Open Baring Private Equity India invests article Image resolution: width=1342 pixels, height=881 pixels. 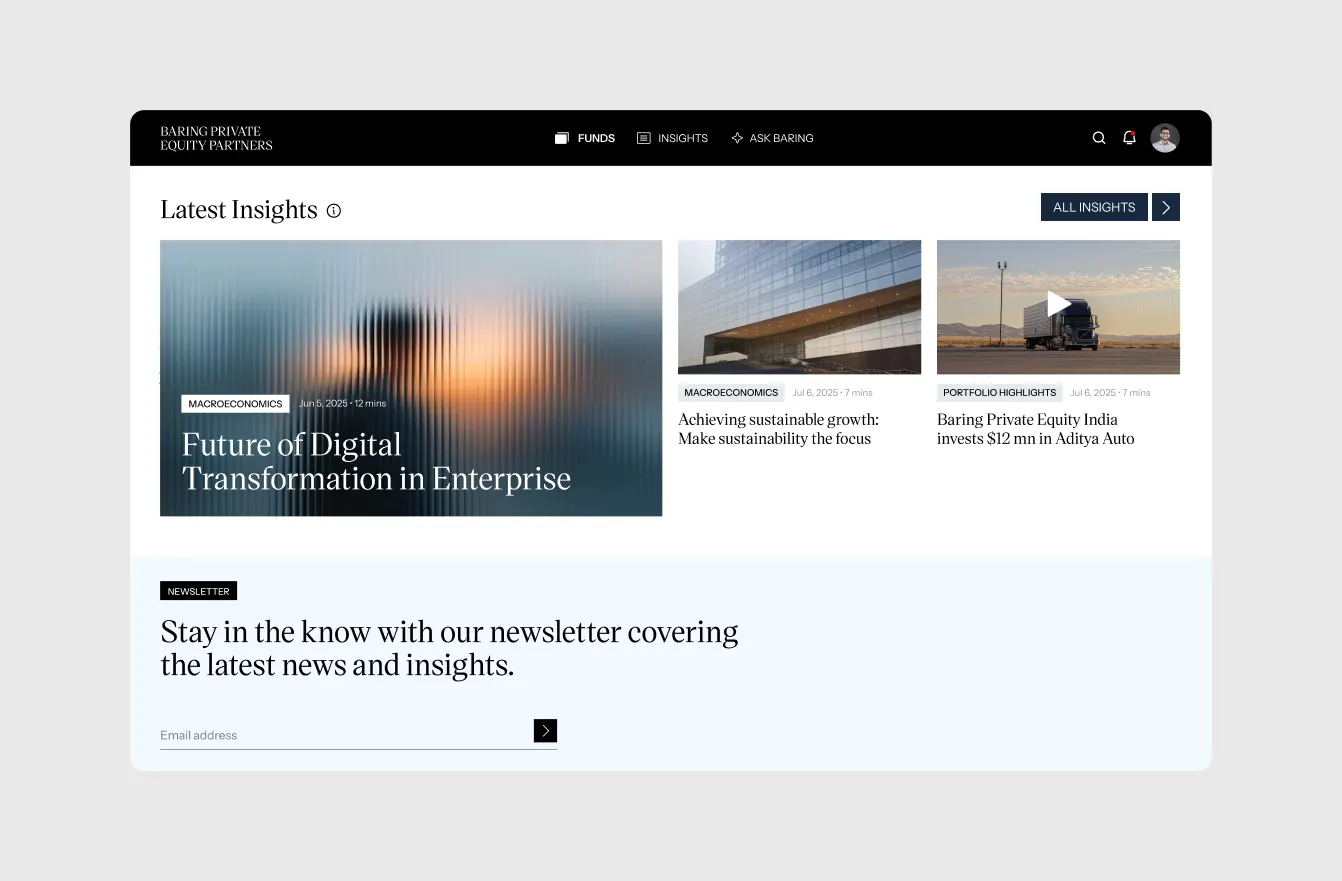[x=1035, y=429]
